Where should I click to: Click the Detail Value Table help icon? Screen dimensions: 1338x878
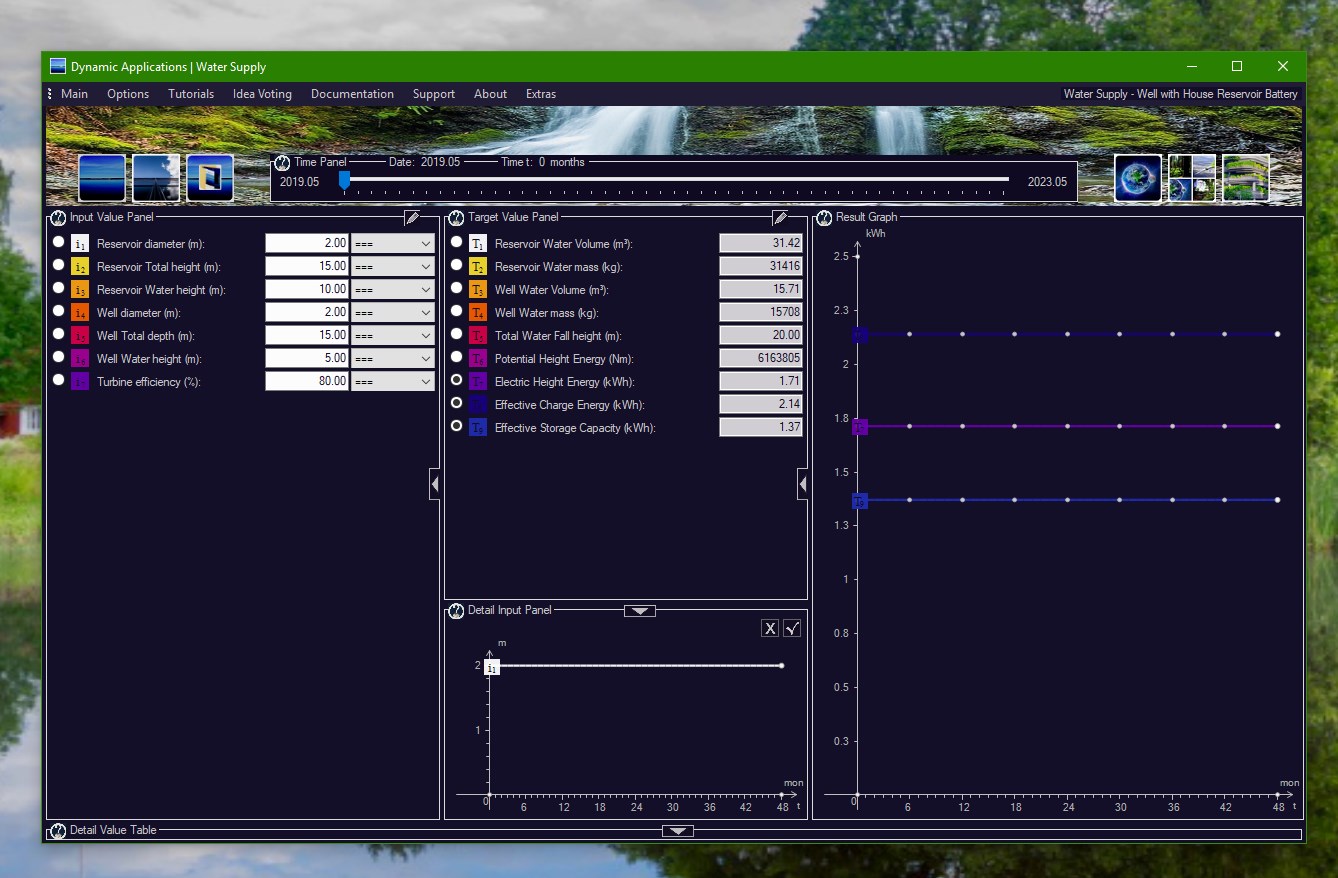coord(58,830)
